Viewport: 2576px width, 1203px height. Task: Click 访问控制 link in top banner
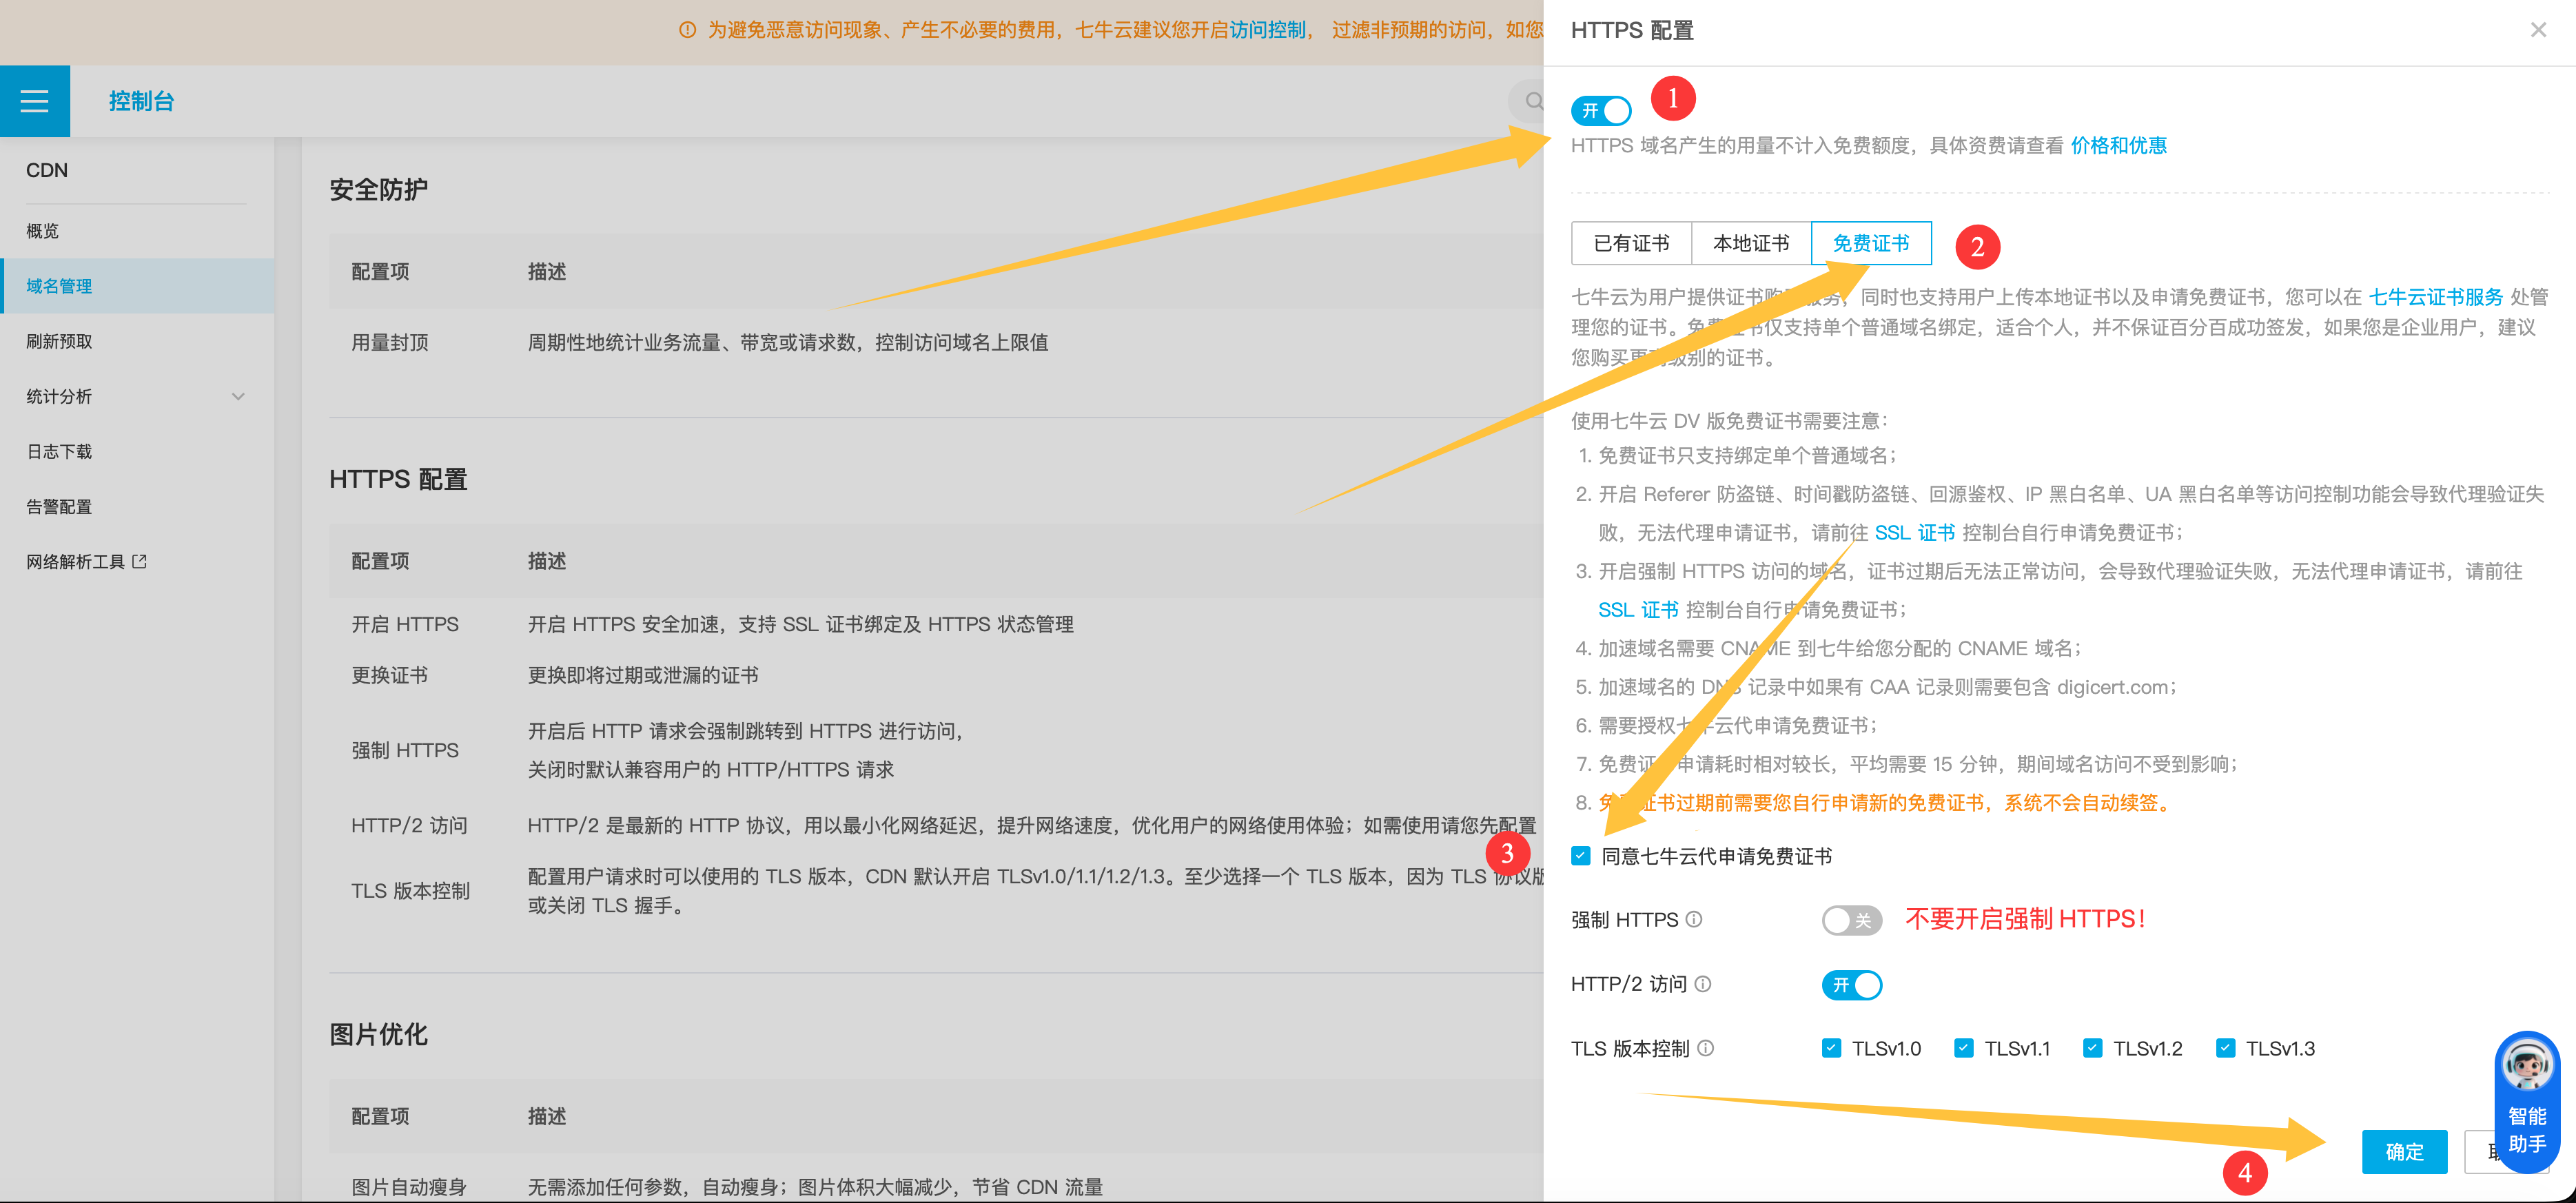pyautogui.click(x=1267, y=30)
